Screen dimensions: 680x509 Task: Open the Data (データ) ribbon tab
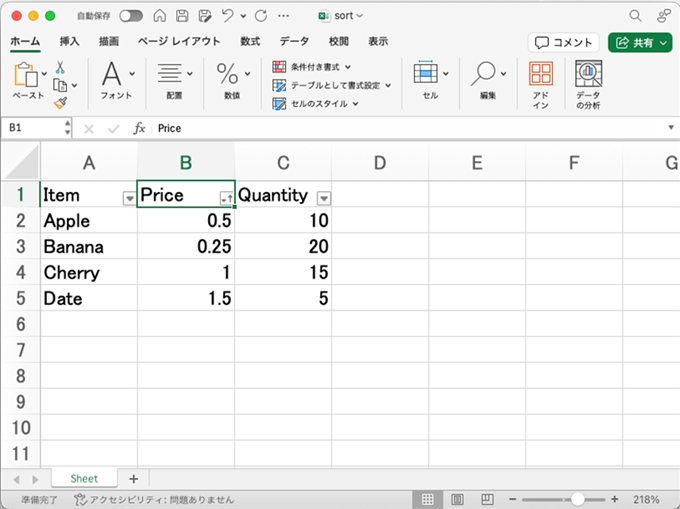294,41
